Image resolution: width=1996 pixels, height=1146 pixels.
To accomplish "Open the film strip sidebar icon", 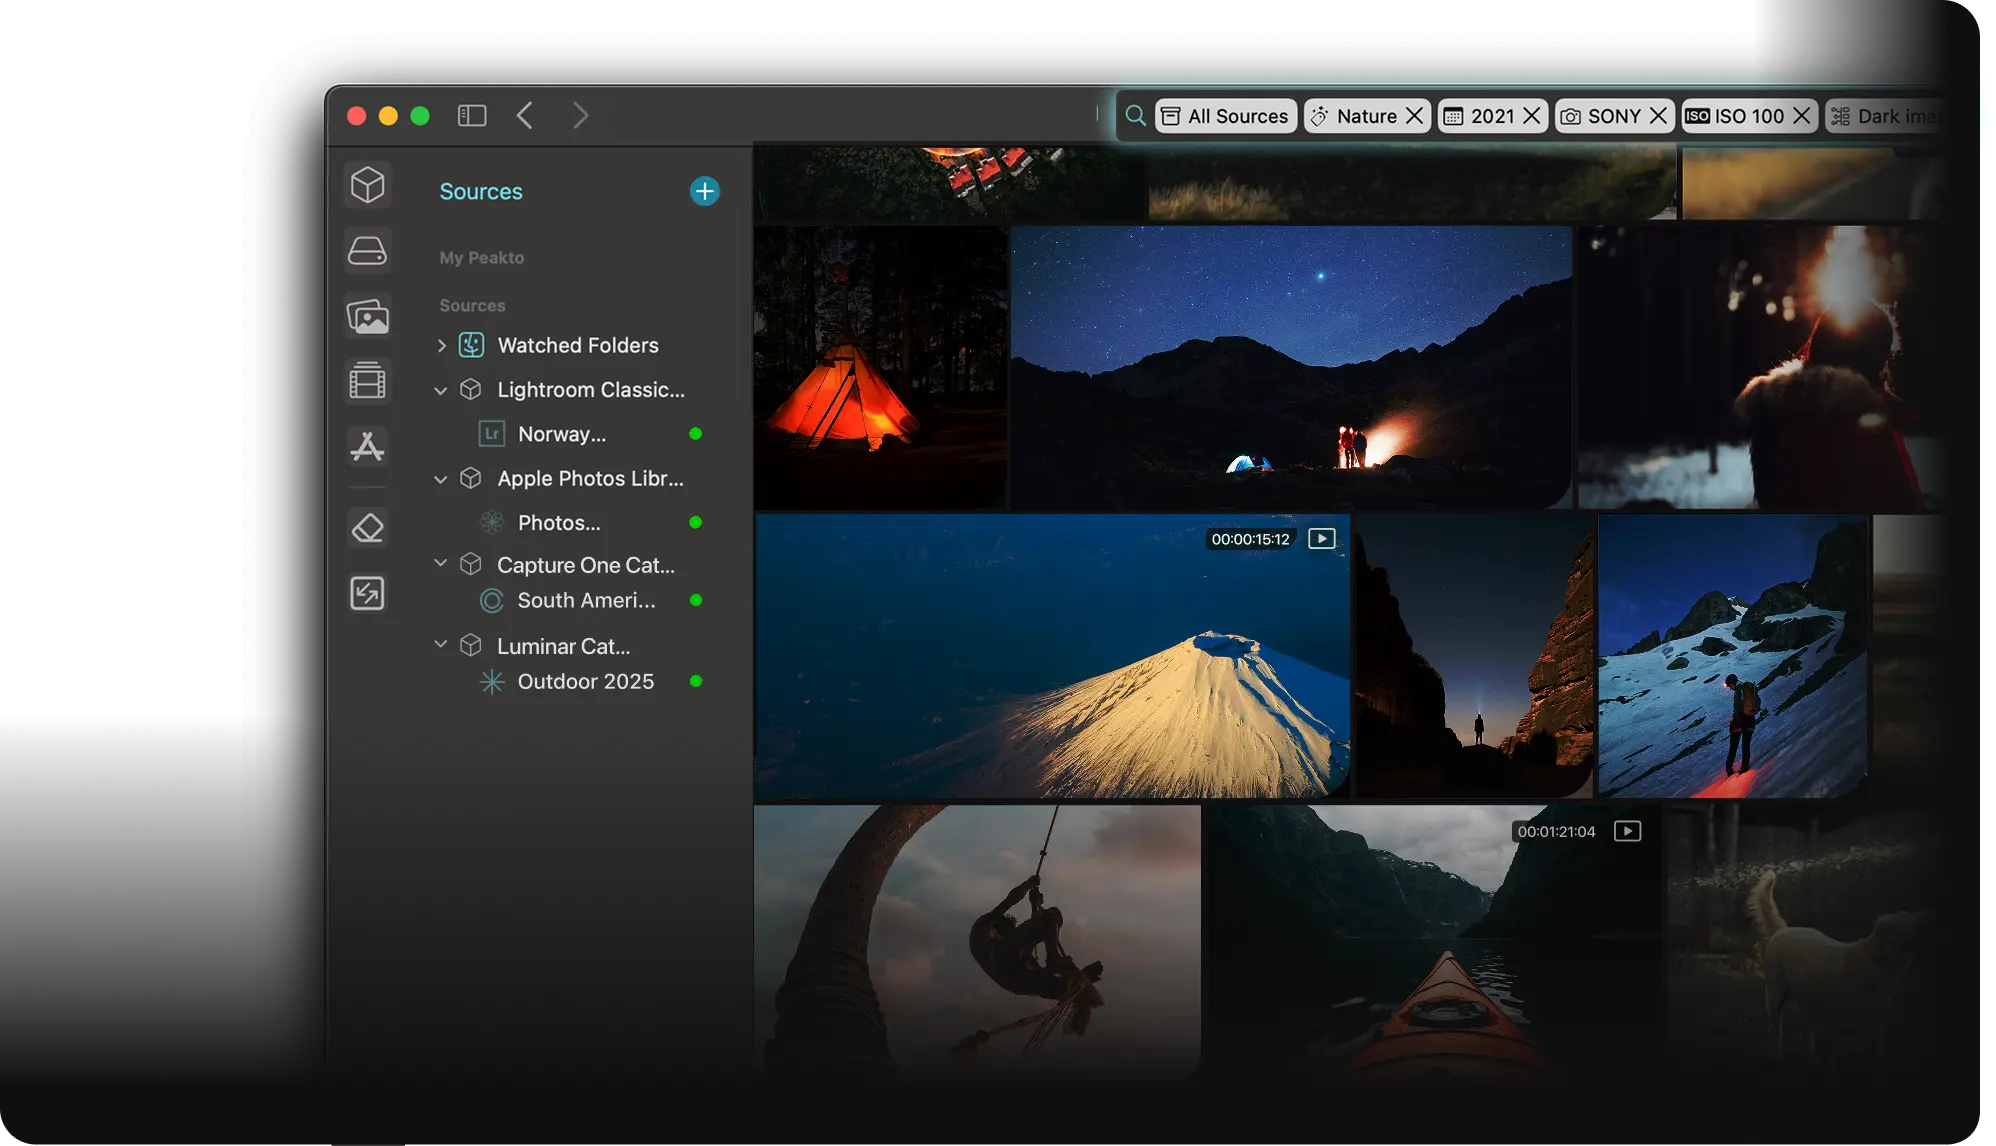I will 367,381.
